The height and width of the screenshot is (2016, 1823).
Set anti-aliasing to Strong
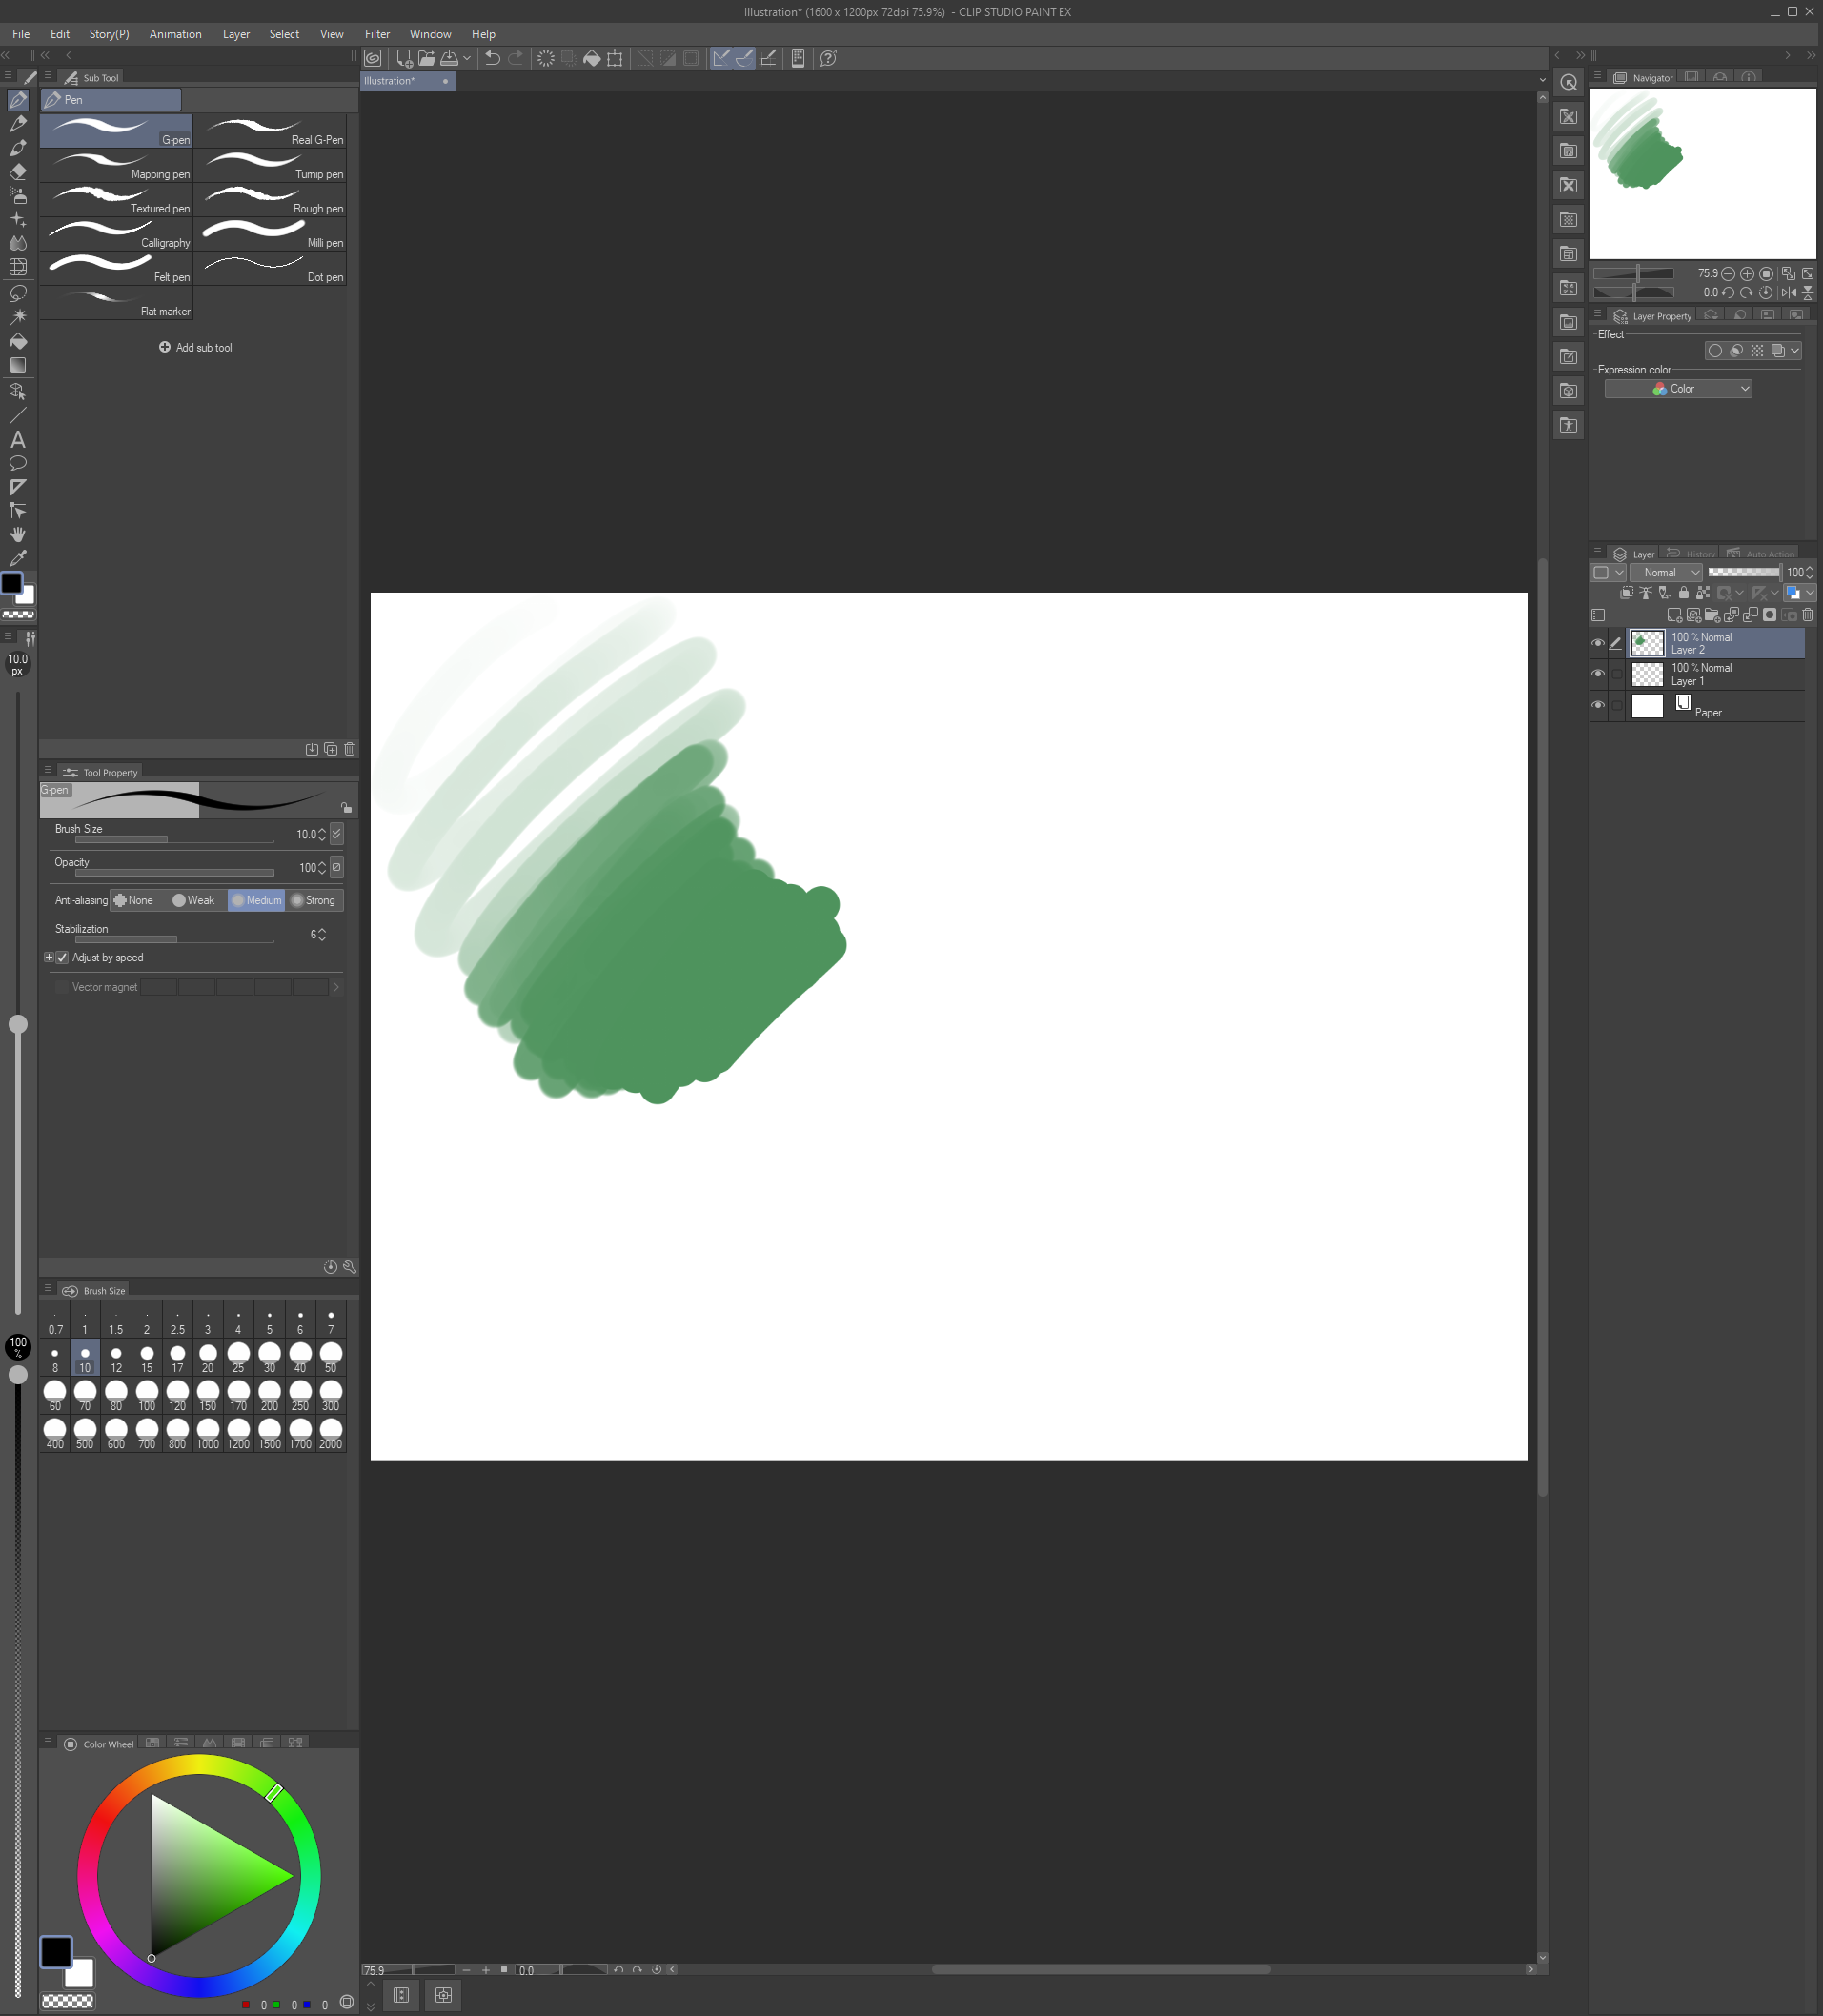(314, 900)
